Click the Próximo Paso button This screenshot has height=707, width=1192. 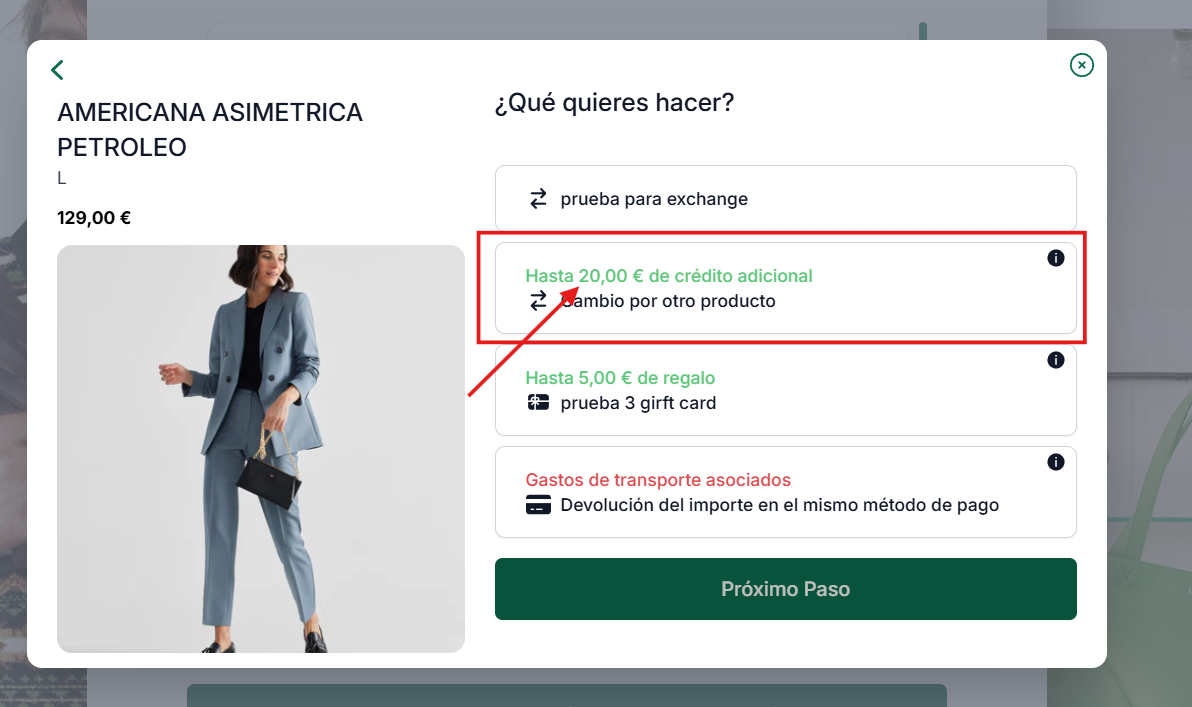[785, 589]
